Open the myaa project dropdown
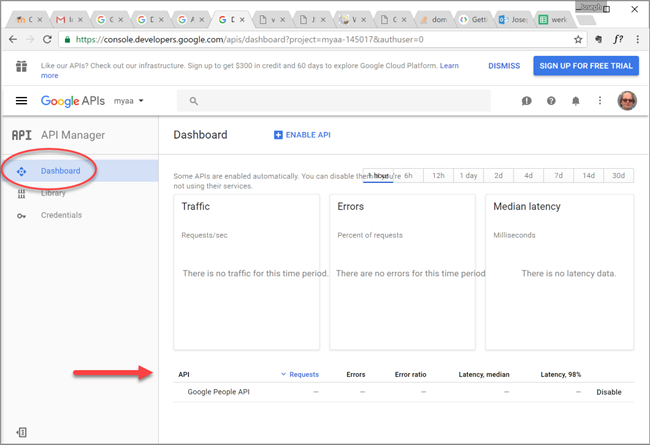This screenshot has width=650, height=445. (x=129, y=101)
